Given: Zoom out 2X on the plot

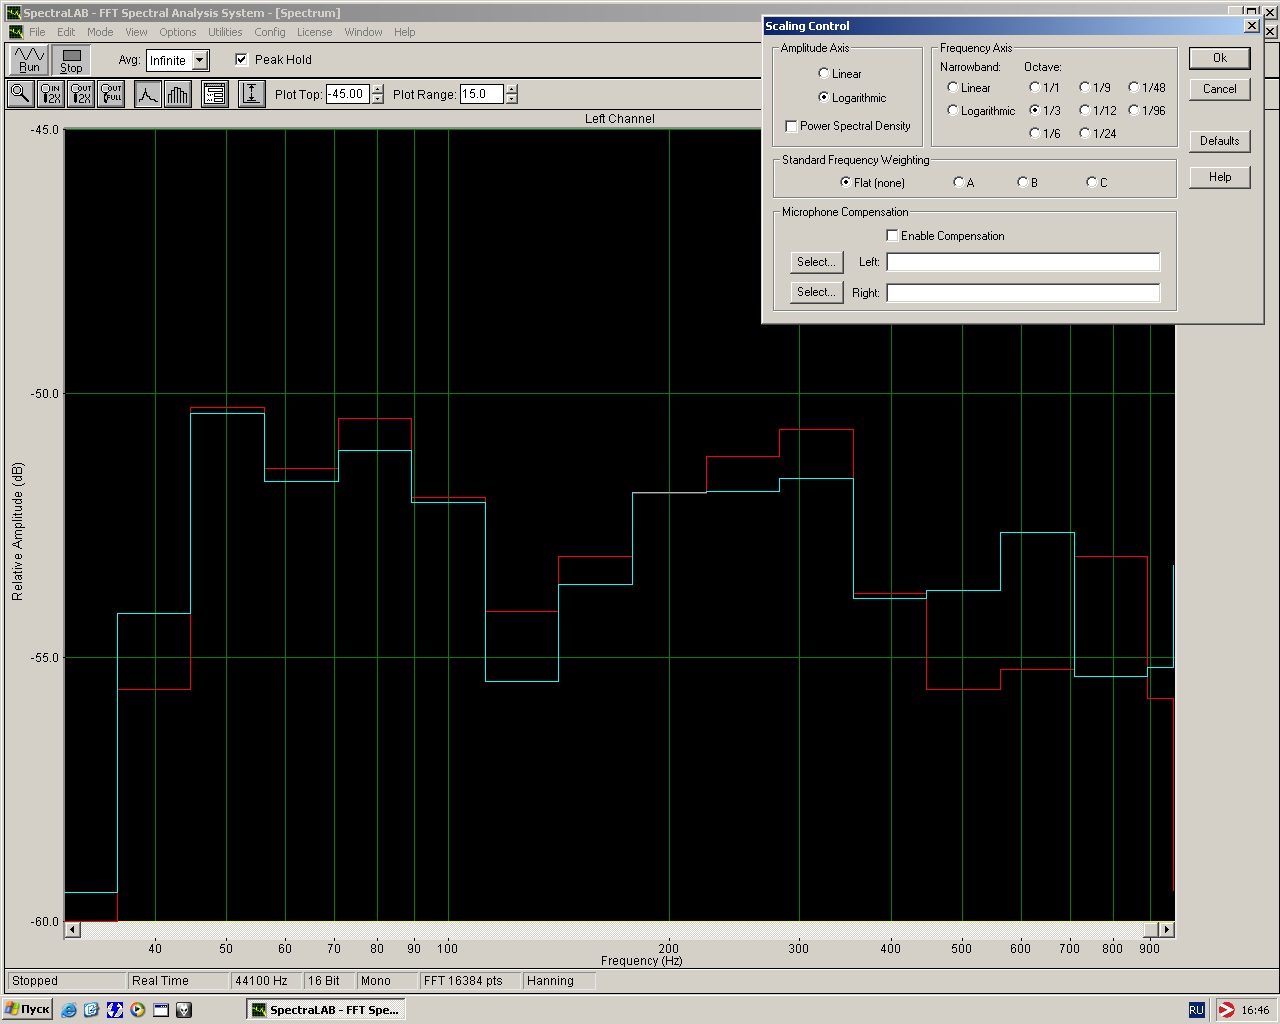Looking at the screenshot, I should (x=81, y=94).
